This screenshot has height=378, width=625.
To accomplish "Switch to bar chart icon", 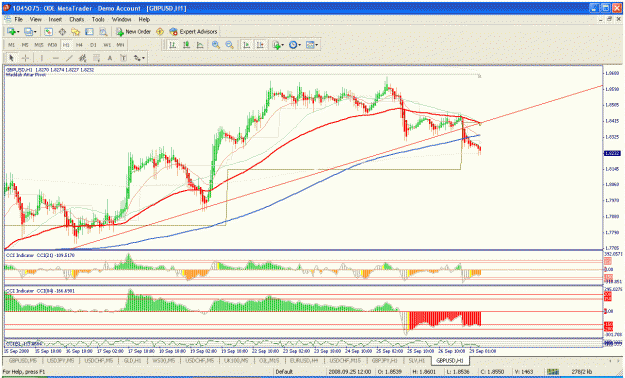I will [x=173, y=45].
